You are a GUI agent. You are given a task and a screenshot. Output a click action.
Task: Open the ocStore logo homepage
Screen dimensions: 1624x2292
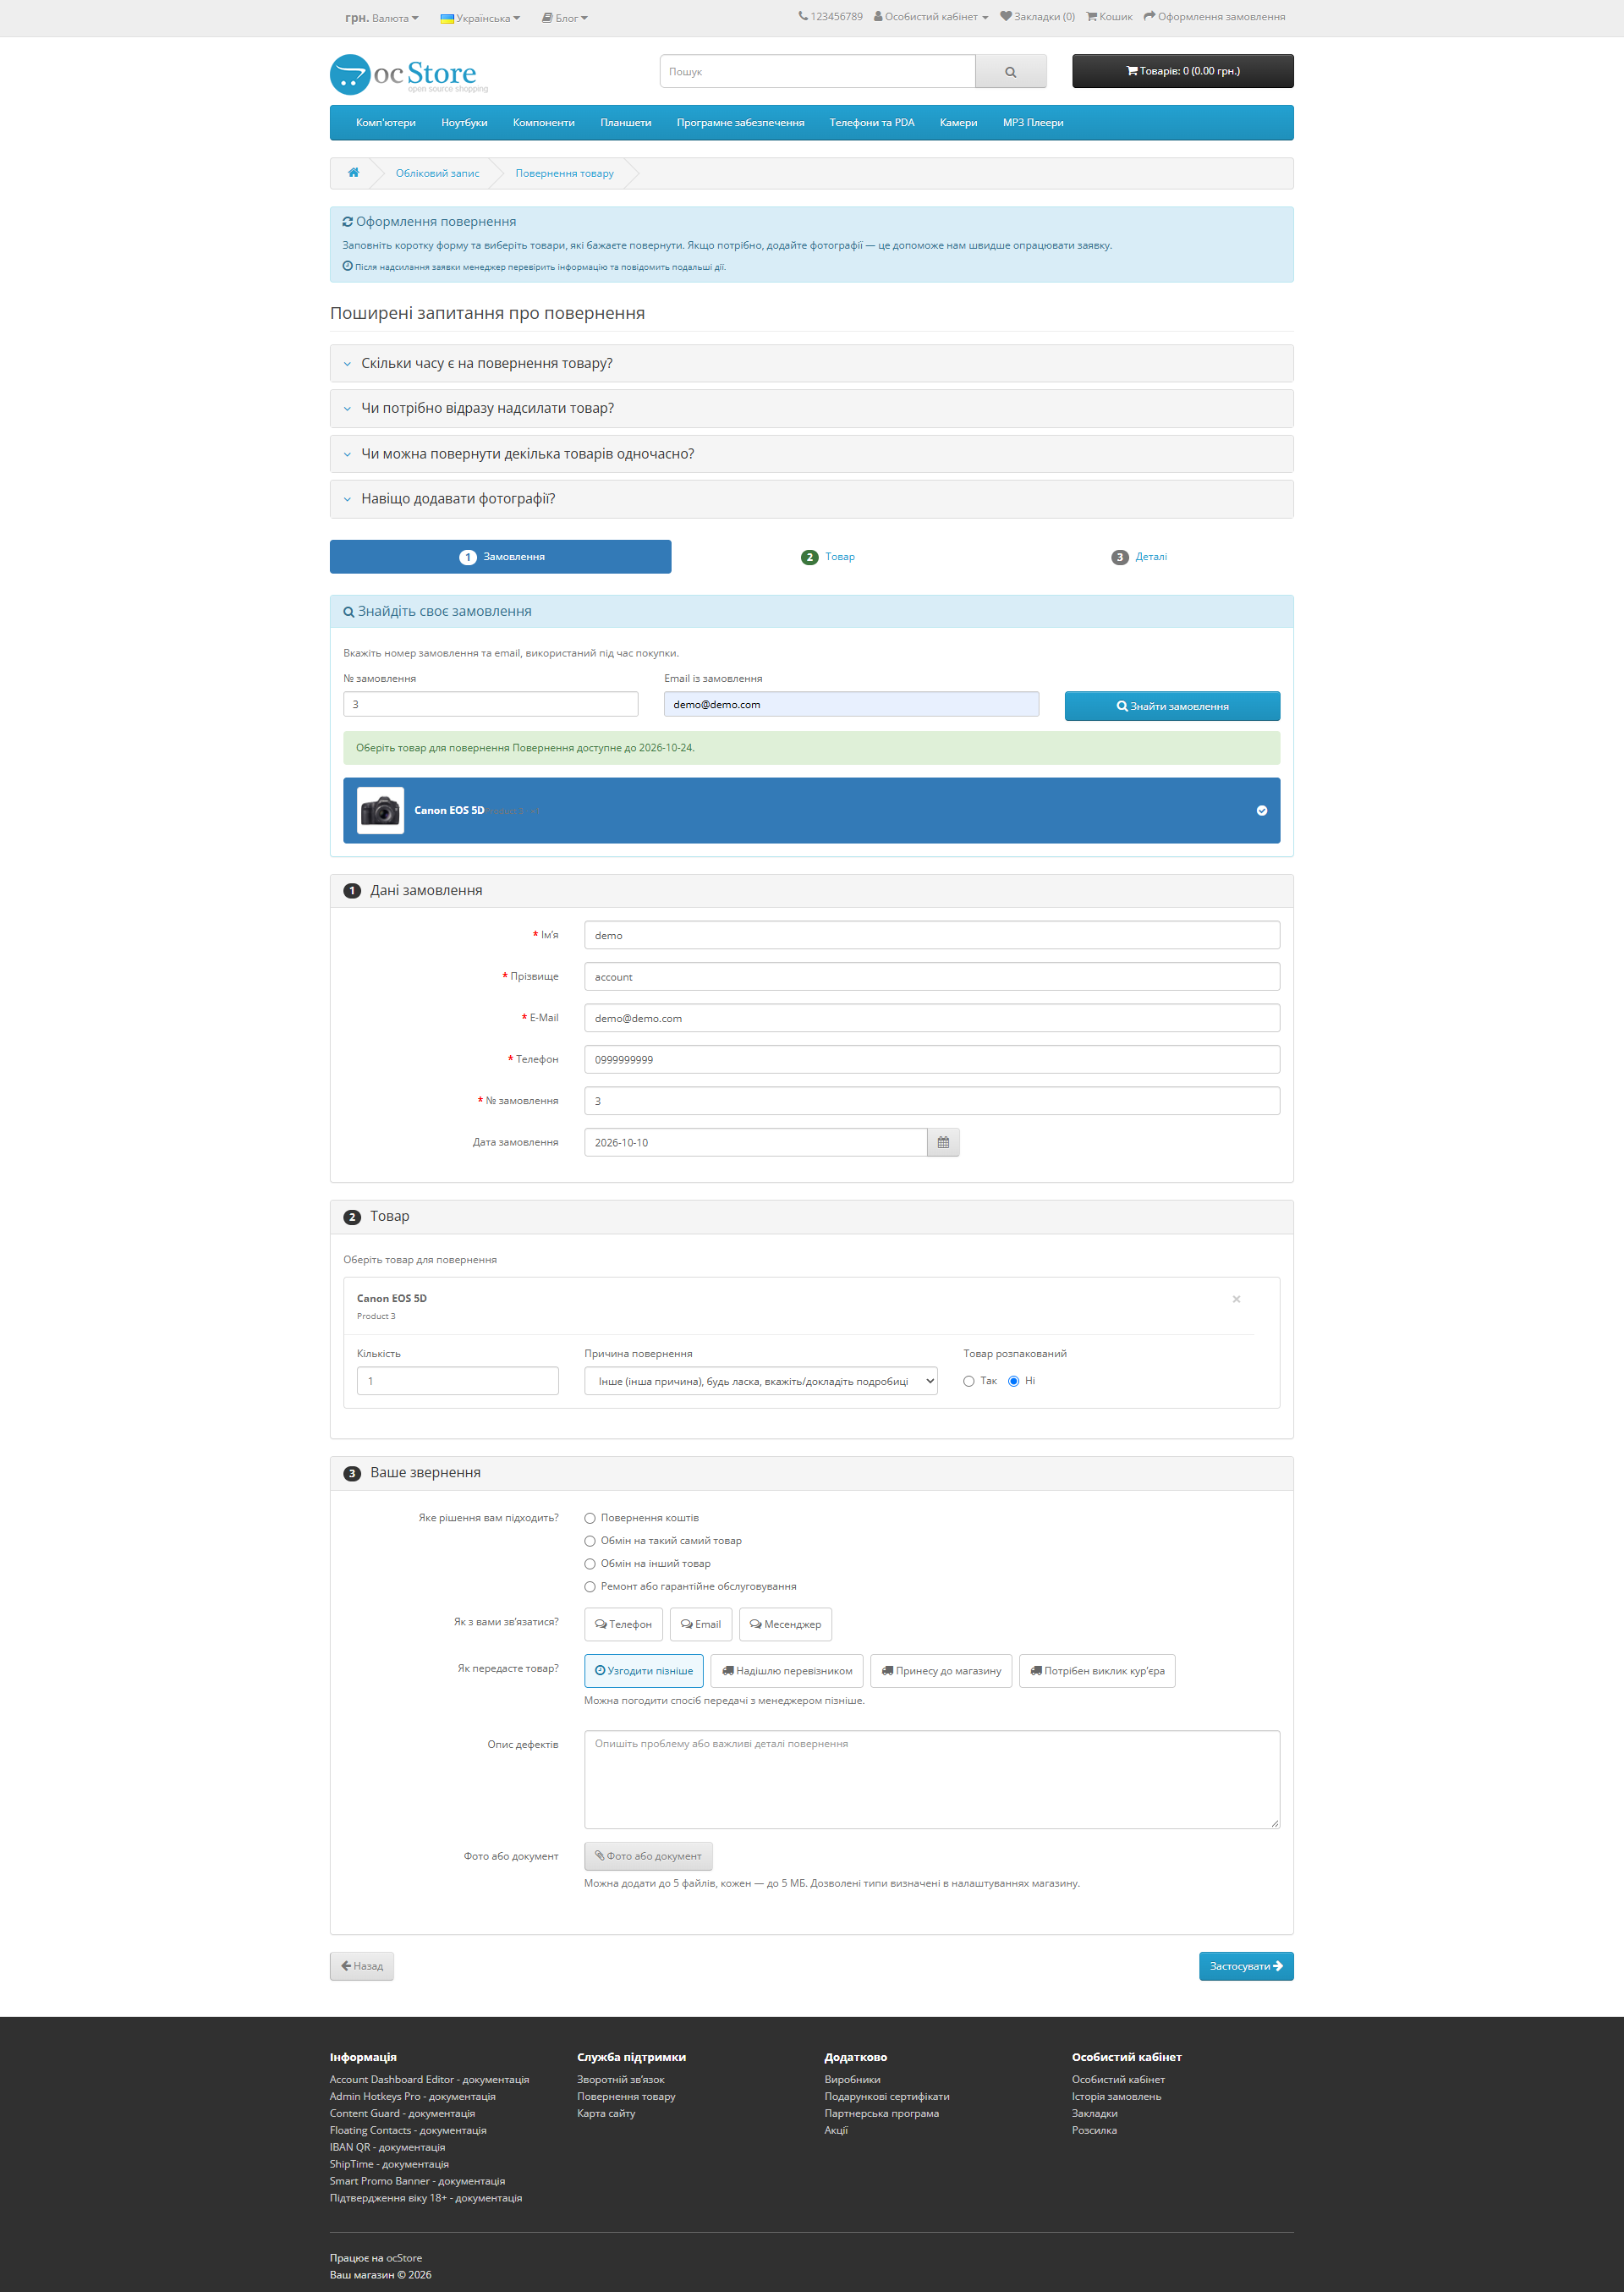408,74
